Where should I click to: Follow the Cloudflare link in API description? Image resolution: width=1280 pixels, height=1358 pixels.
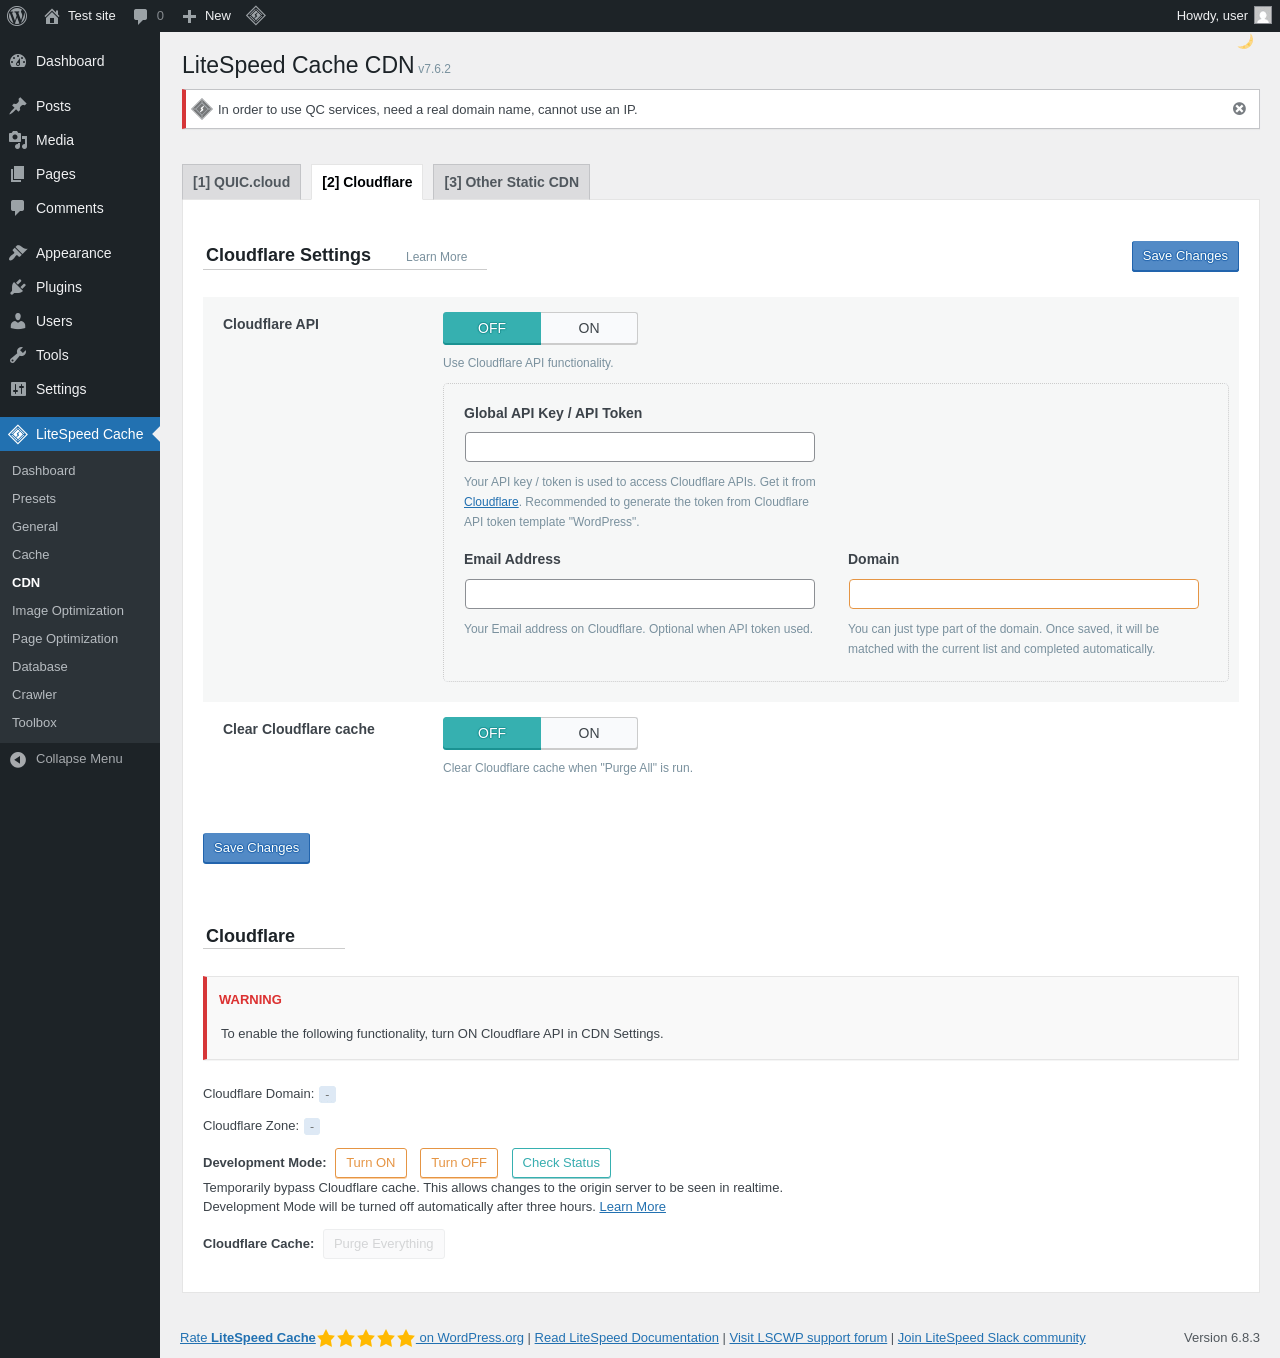491,502
